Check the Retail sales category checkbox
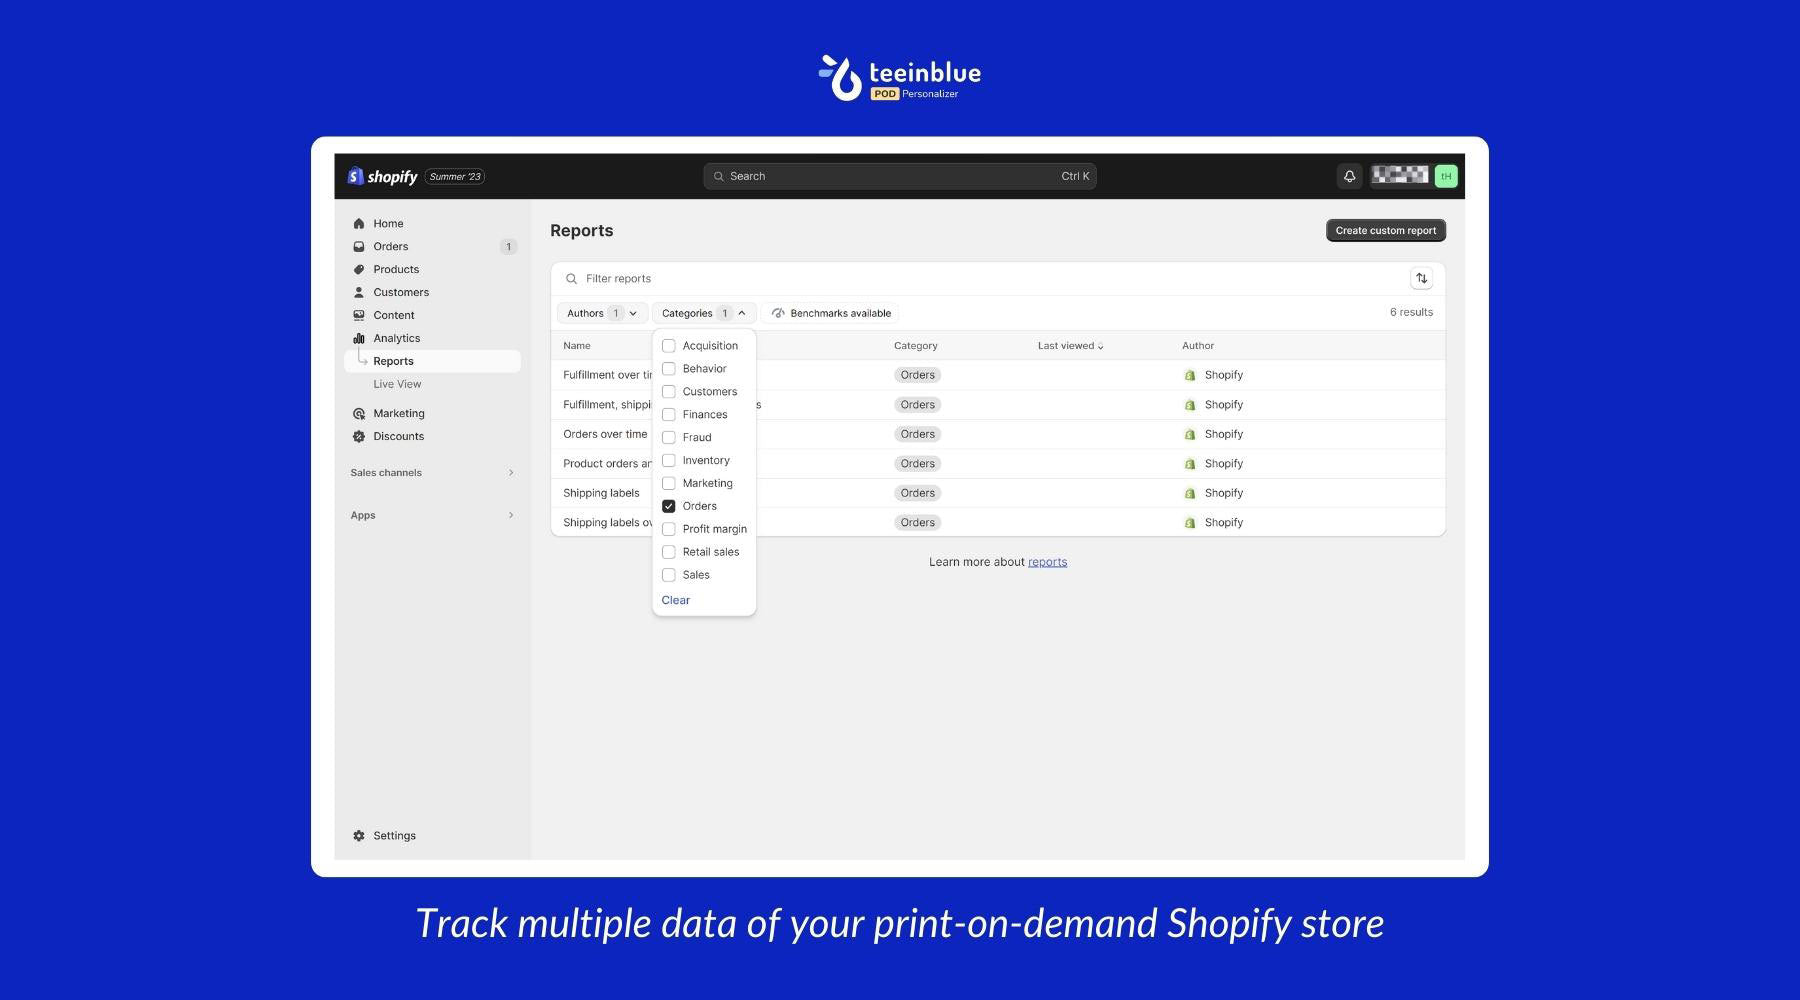1800x1000 pixels. click(x=669, y=553)
